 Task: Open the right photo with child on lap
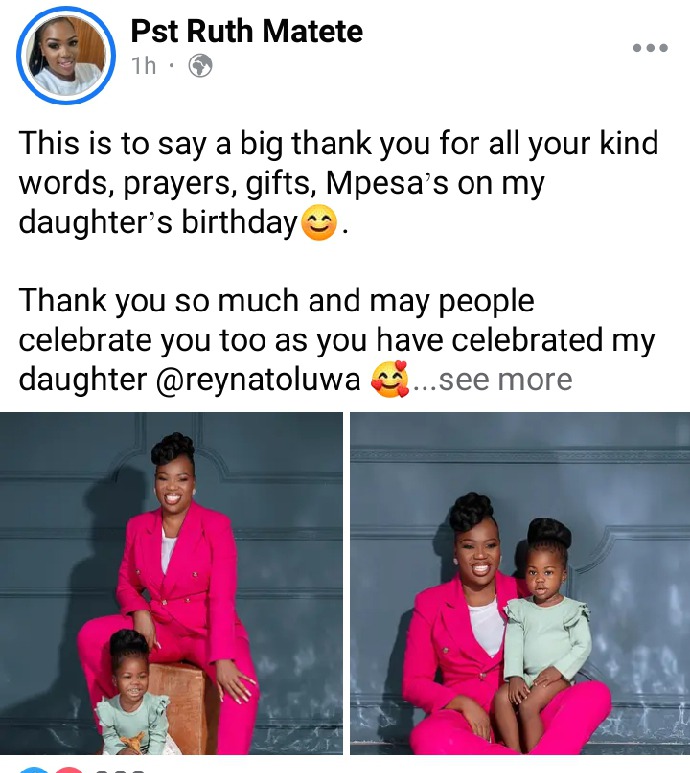[x=520, y=583]
